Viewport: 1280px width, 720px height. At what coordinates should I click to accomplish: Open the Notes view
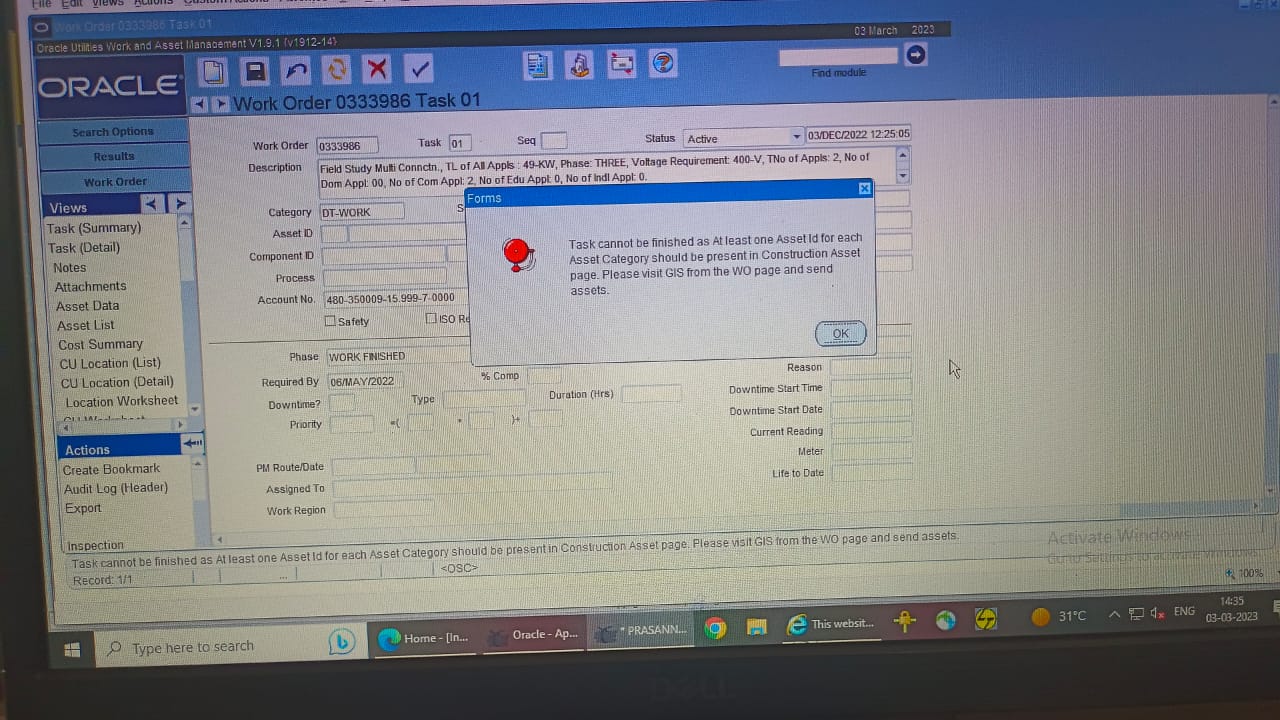(70, 267)
